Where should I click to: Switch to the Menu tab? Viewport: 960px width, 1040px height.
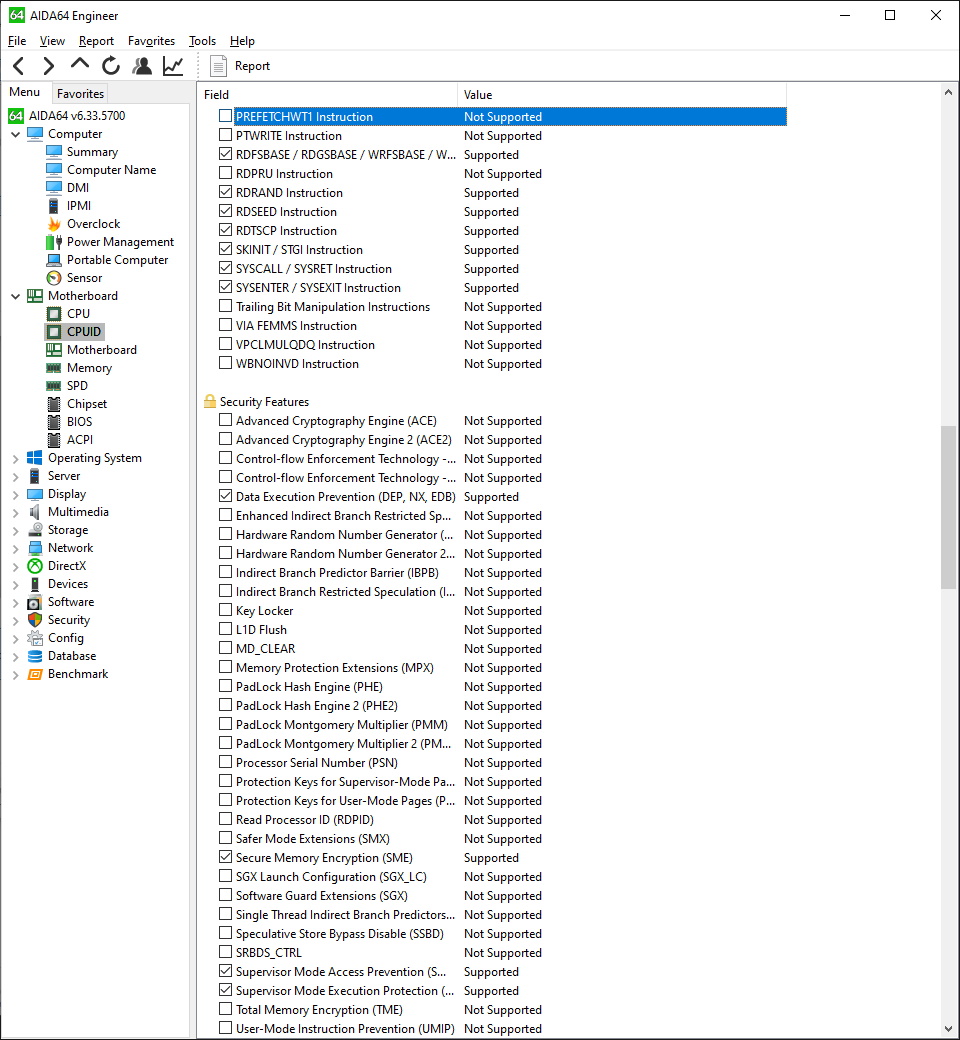pos(25,92)
